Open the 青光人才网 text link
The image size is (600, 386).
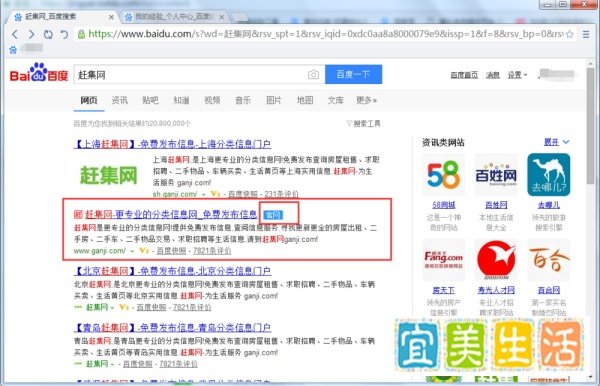pyautogui.click(x=496, y=290)
